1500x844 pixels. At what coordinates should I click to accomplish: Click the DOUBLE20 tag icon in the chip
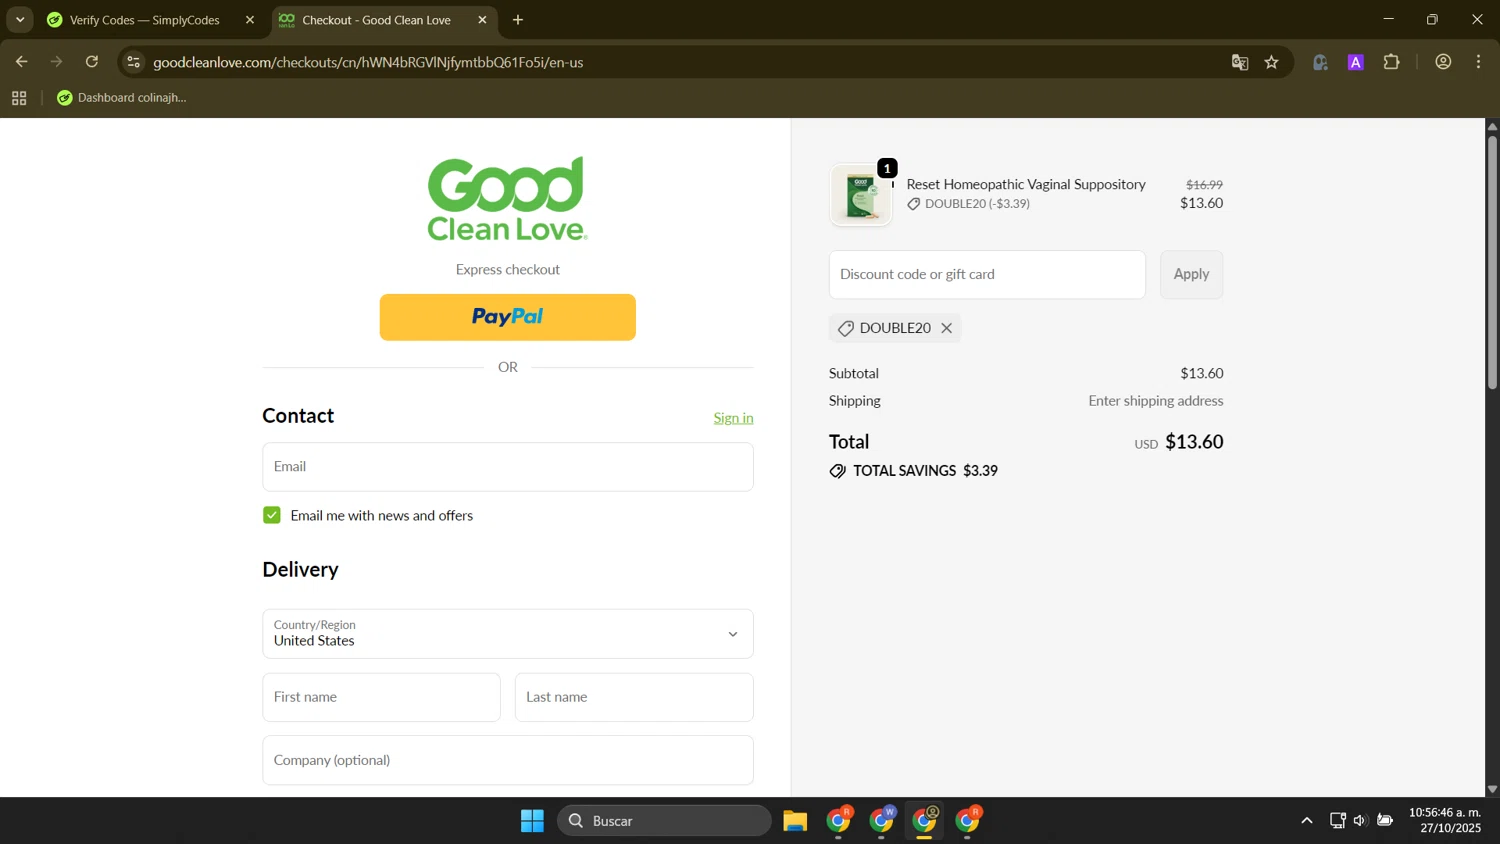point(845,328)
